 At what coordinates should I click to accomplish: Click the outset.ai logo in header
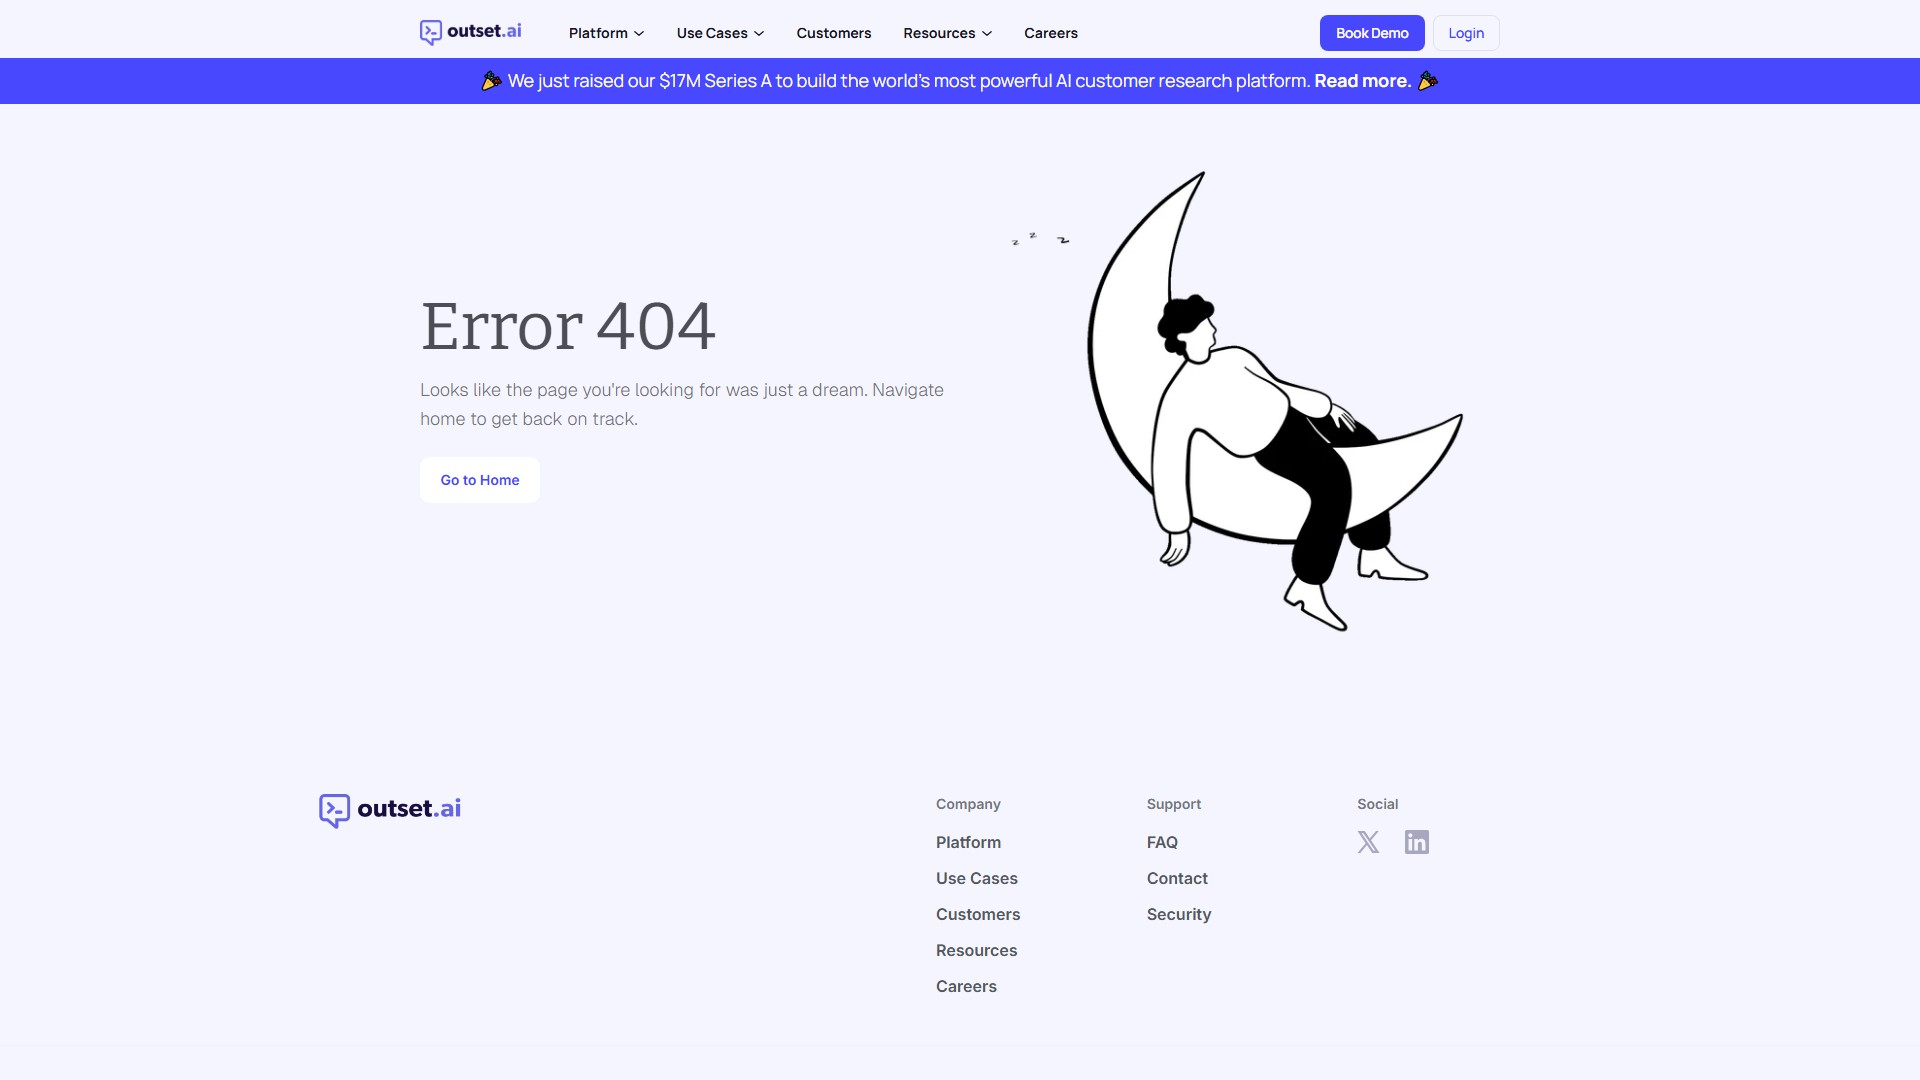coord(470,32)
